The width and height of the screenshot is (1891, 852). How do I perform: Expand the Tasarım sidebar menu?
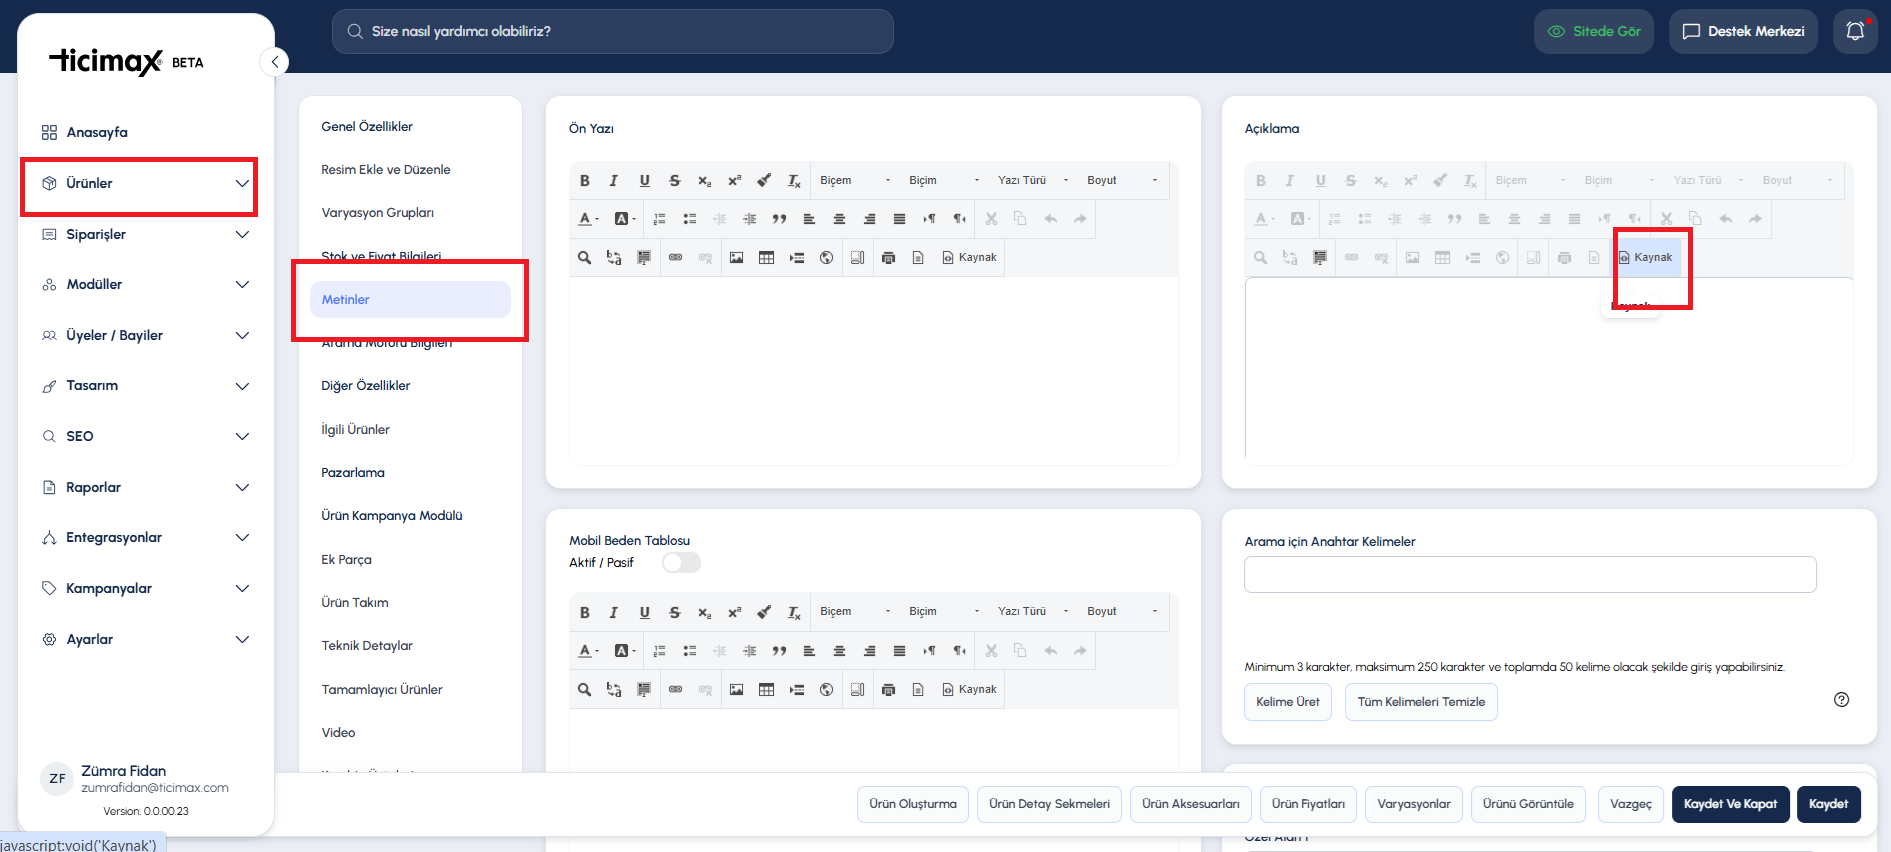pos(145,386)
